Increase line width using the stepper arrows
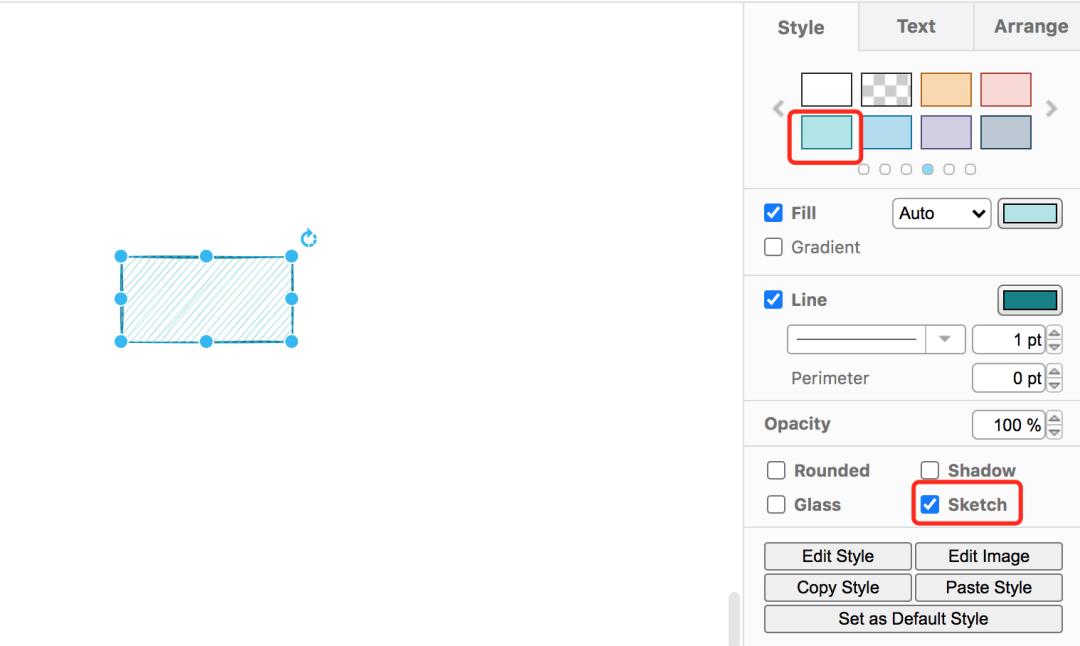 (x=1054, y=334)
